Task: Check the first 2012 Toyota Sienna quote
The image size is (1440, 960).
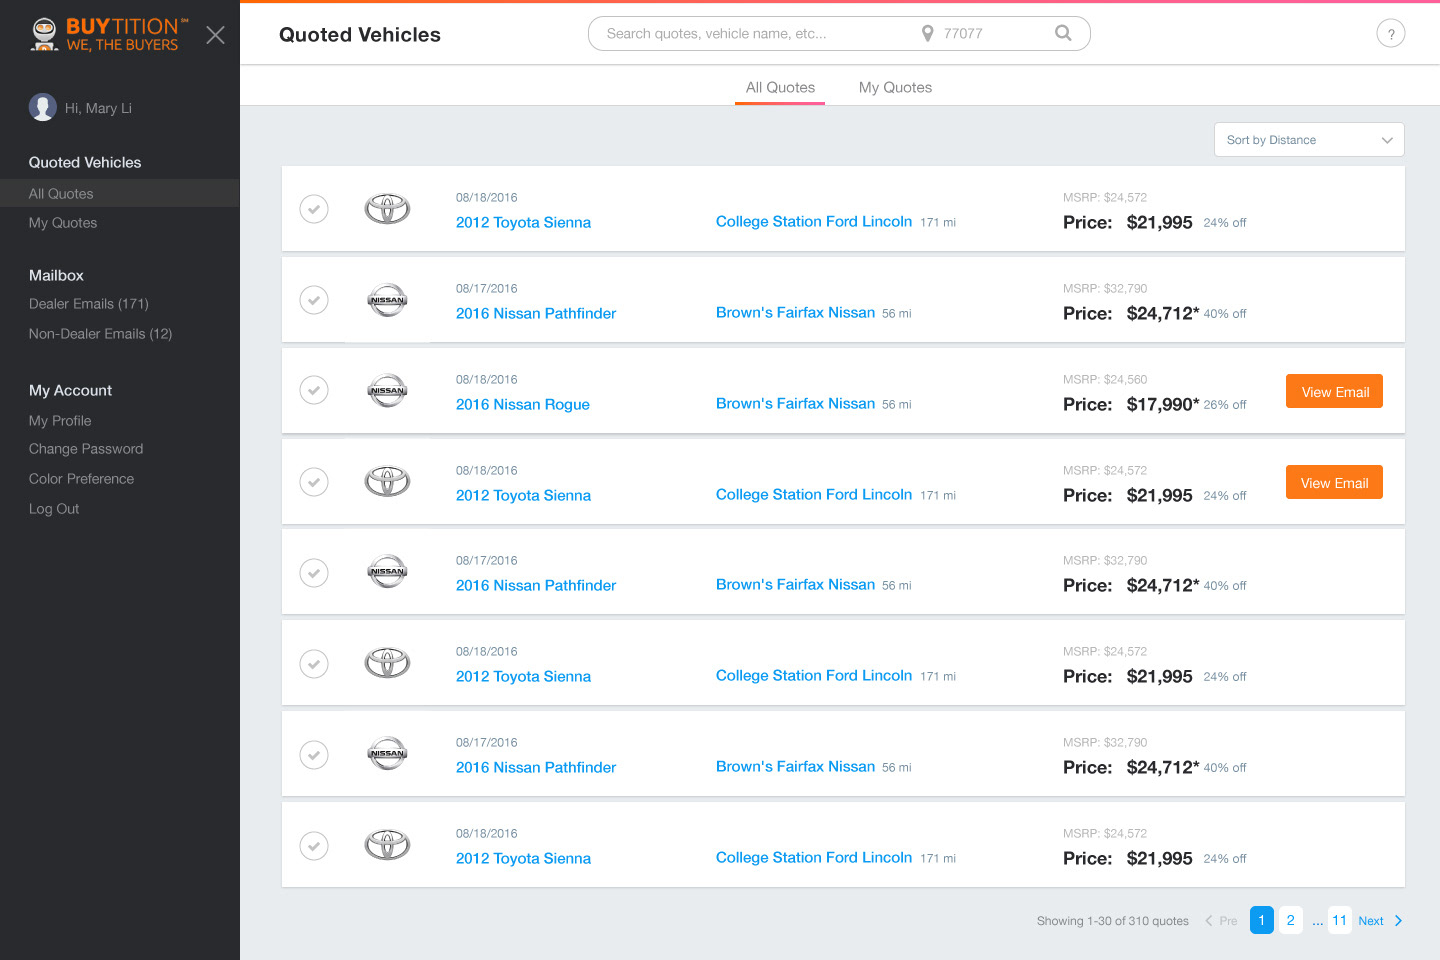Action: tap(314, 209)
